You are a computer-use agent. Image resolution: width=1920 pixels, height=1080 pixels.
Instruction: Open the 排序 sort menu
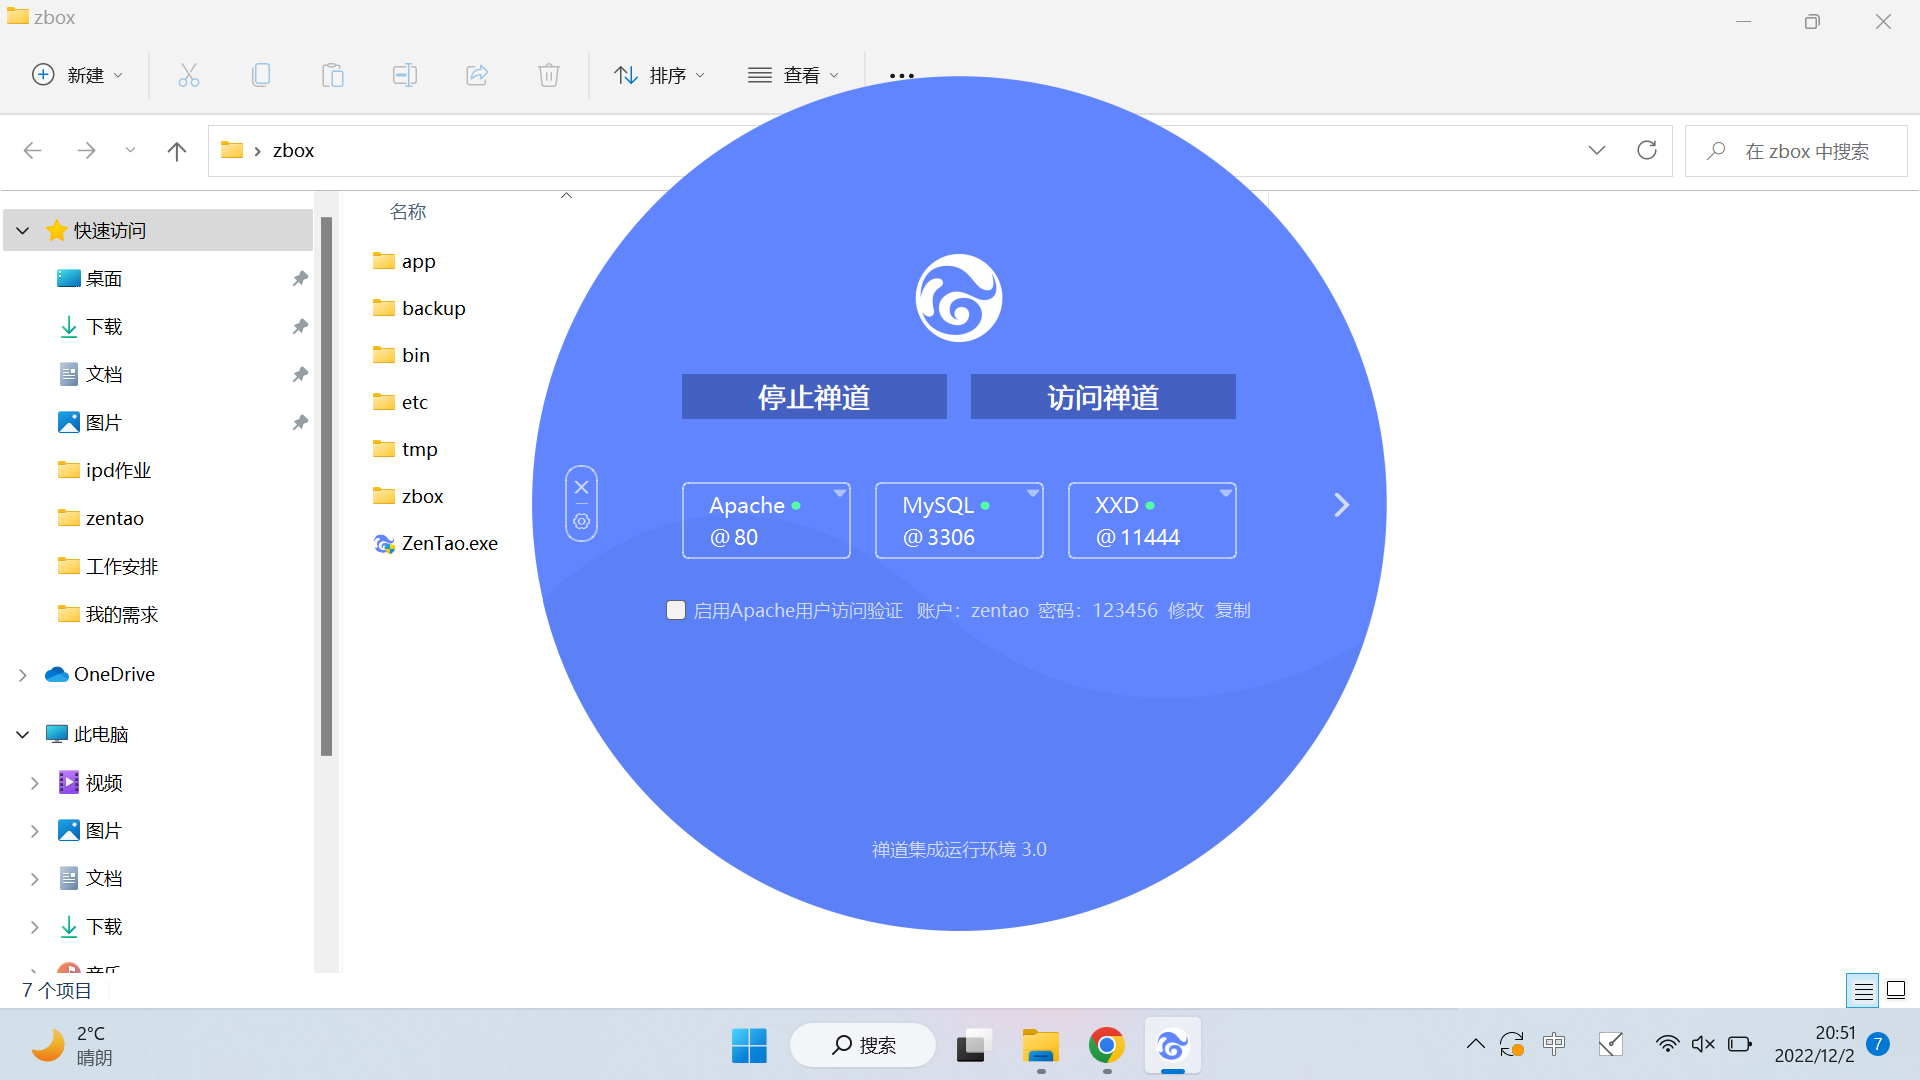659,75
